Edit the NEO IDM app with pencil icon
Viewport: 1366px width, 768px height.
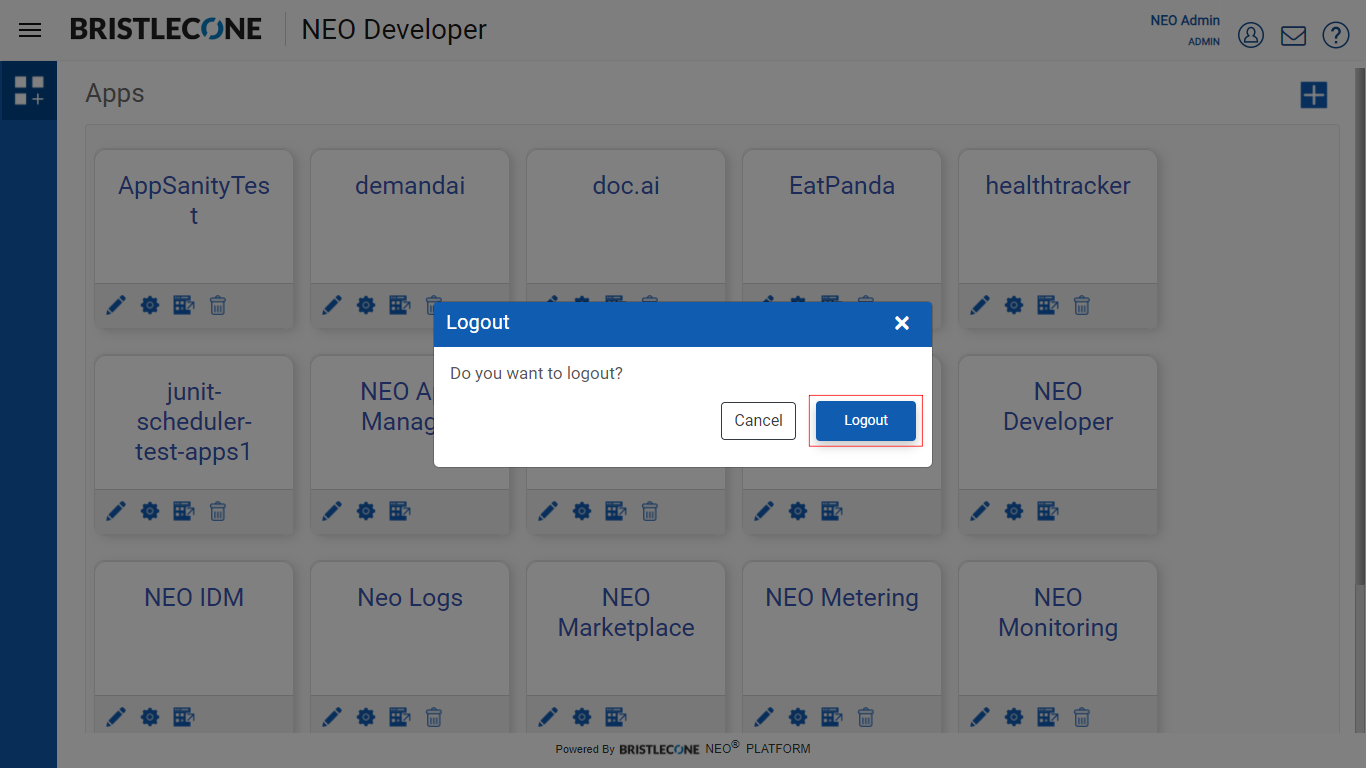point(116,717)
